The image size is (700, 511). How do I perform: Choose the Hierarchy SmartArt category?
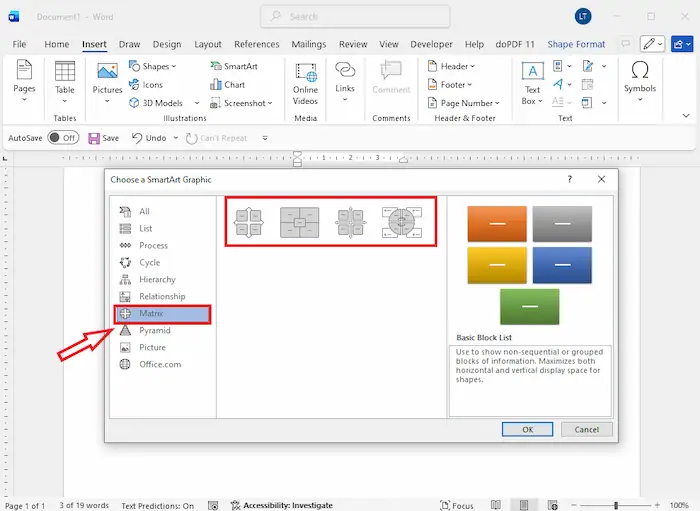coord(157,279)
